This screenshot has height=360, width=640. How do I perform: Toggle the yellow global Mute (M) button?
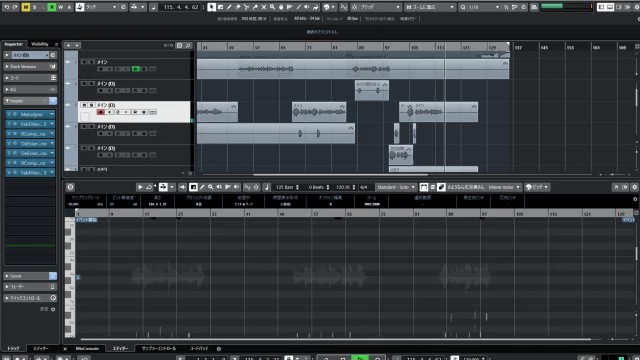(26, 7)
